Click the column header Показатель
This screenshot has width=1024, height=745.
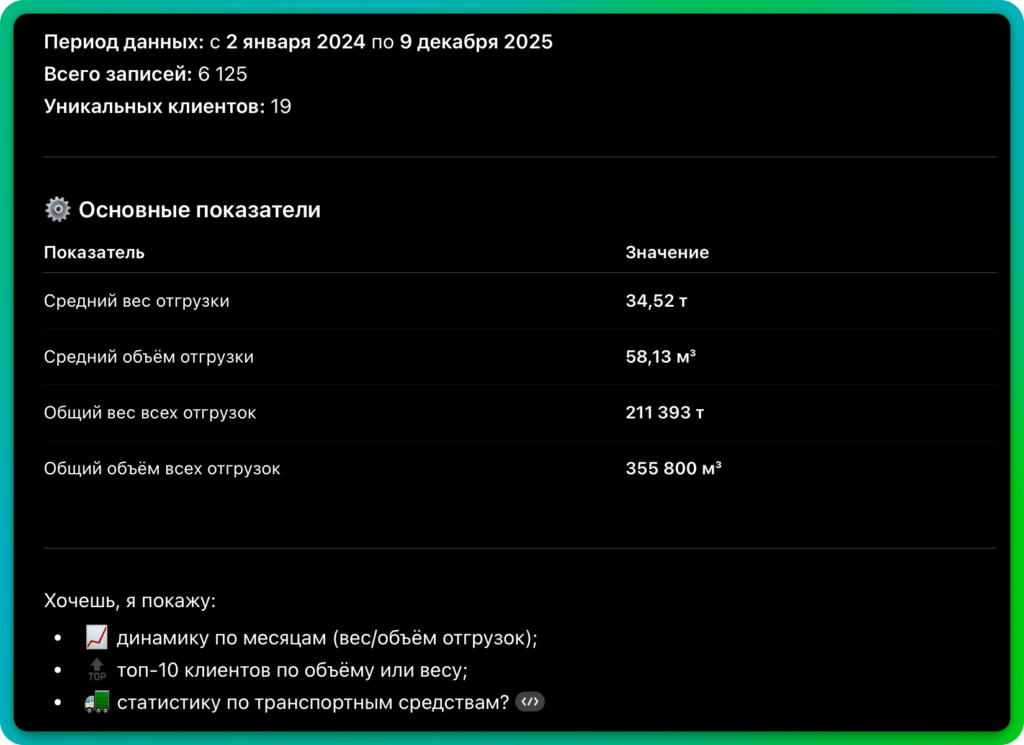tap(94, 253)
